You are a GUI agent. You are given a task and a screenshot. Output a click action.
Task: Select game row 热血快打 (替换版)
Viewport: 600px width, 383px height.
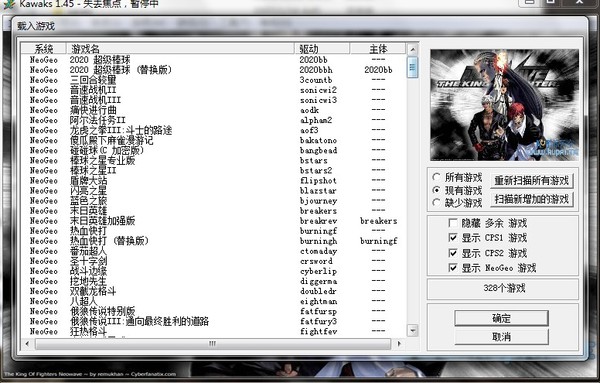213,241
